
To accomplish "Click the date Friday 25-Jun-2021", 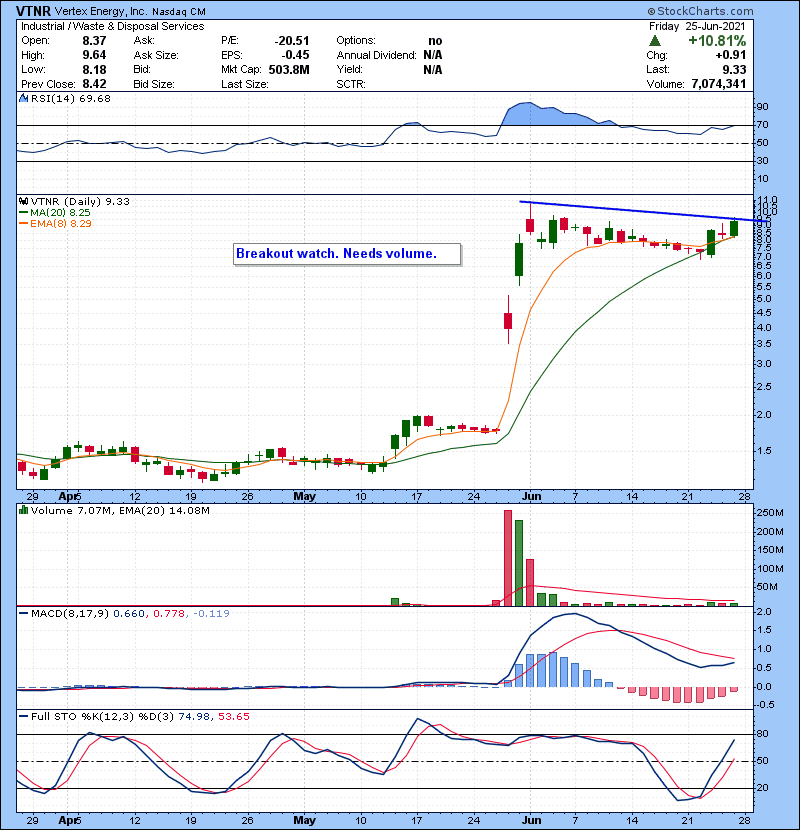I will 697,26.
